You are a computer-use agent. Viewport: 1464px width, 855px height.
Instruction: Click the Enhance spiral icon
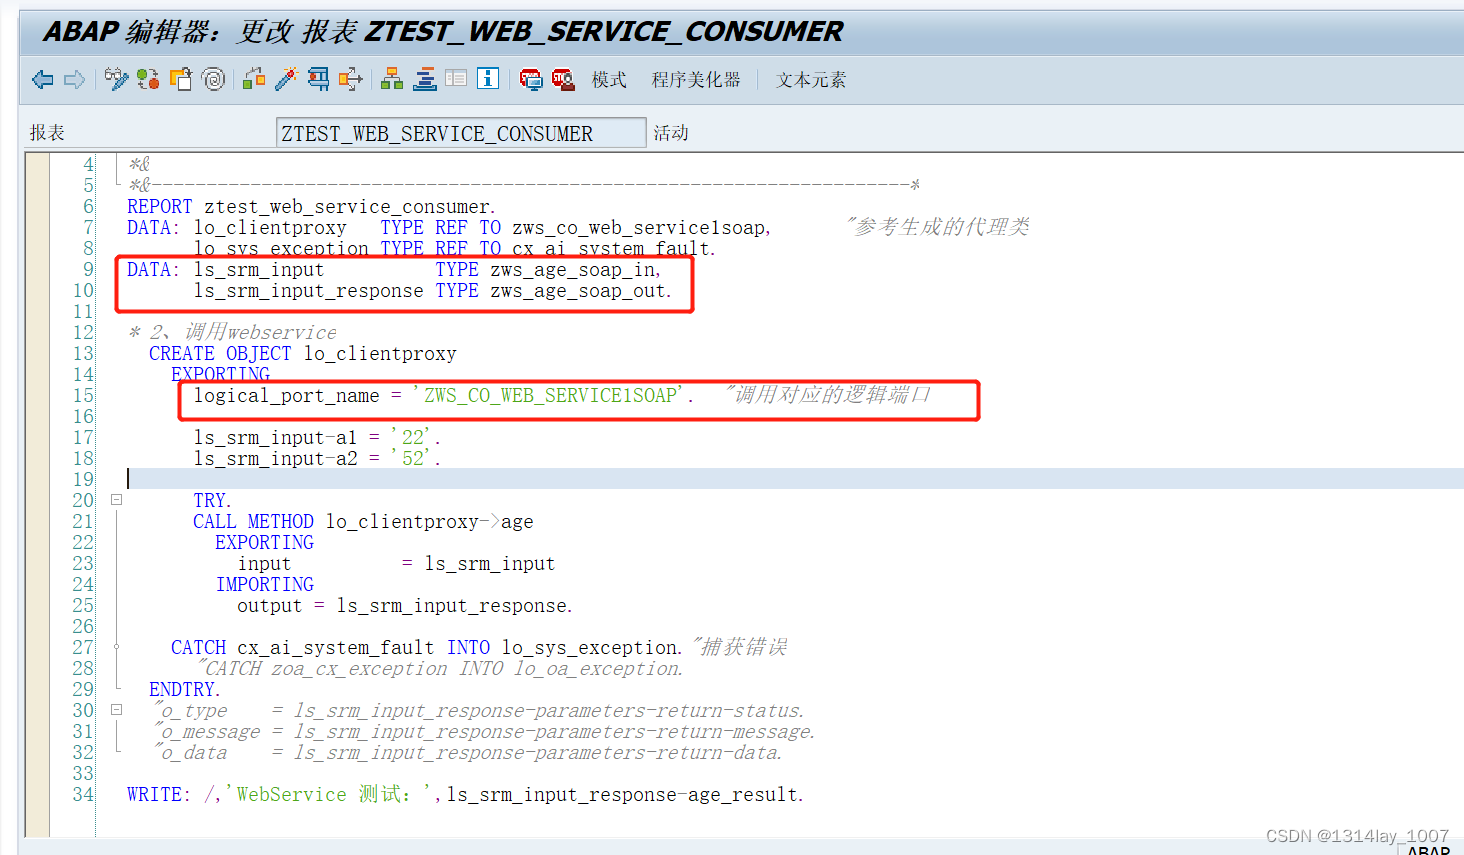pos(213,79)
